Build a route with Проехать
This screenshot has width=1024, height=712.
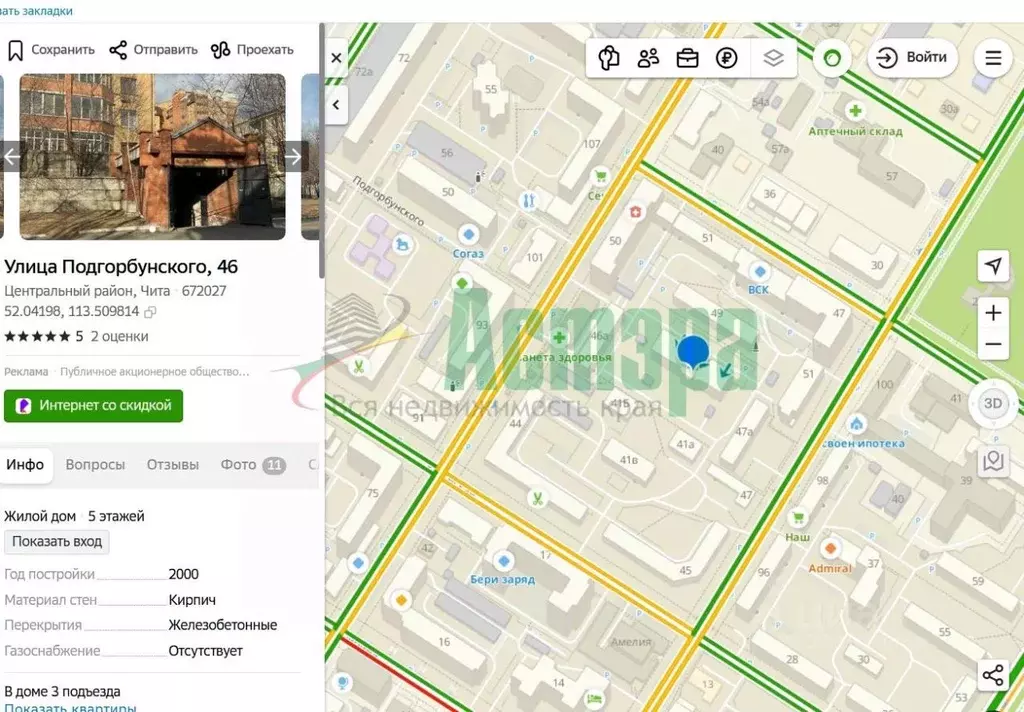(252, 50)
